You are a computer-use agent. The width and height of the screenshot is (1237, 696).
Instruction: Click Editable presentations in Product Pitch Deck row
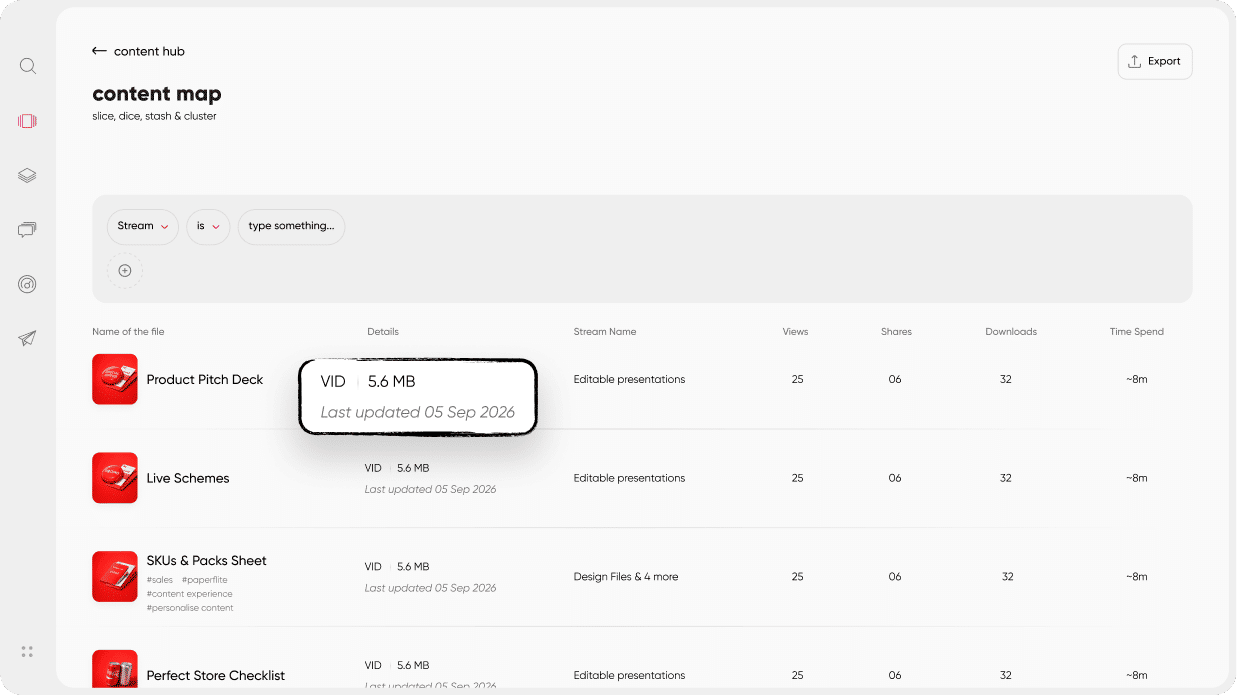629,380
